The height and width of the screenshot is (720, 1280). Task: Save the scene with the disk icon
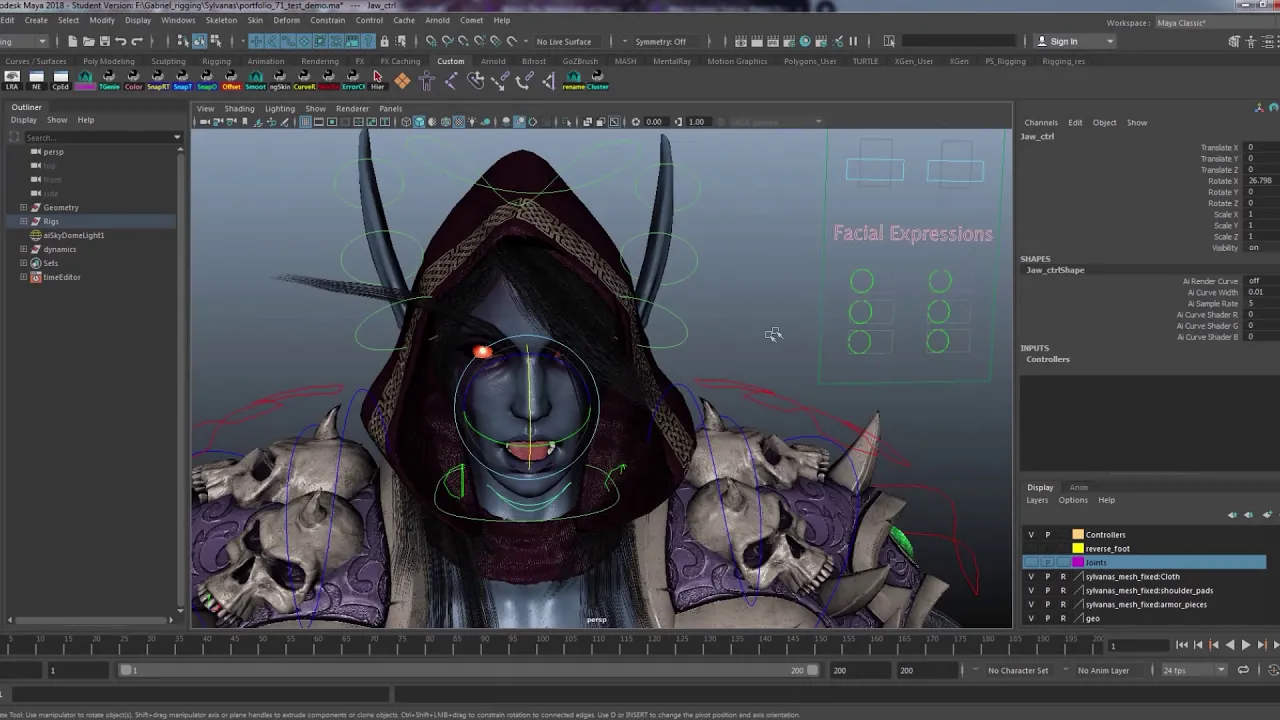[104, 41]
